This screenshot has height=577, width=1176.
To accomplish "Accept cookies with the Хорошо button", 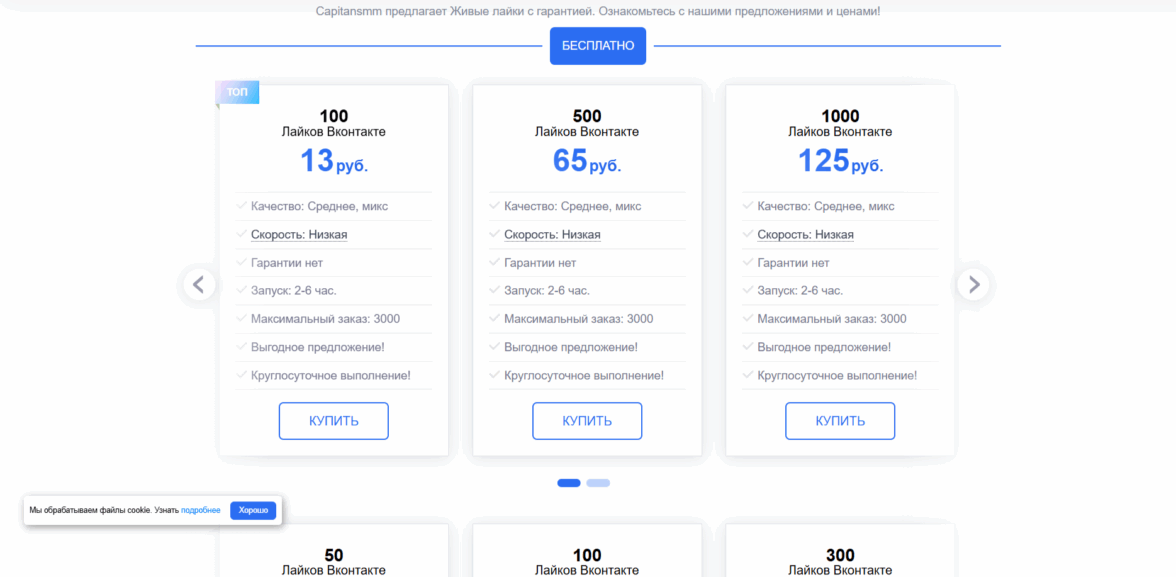I will tap(253, 510).
